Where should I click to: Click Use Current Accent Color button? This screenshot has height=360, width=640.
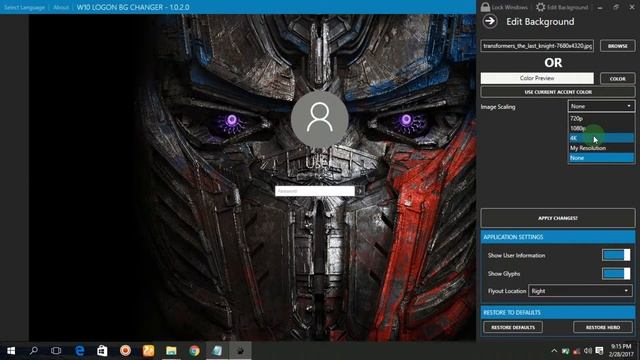coord(558,92)
